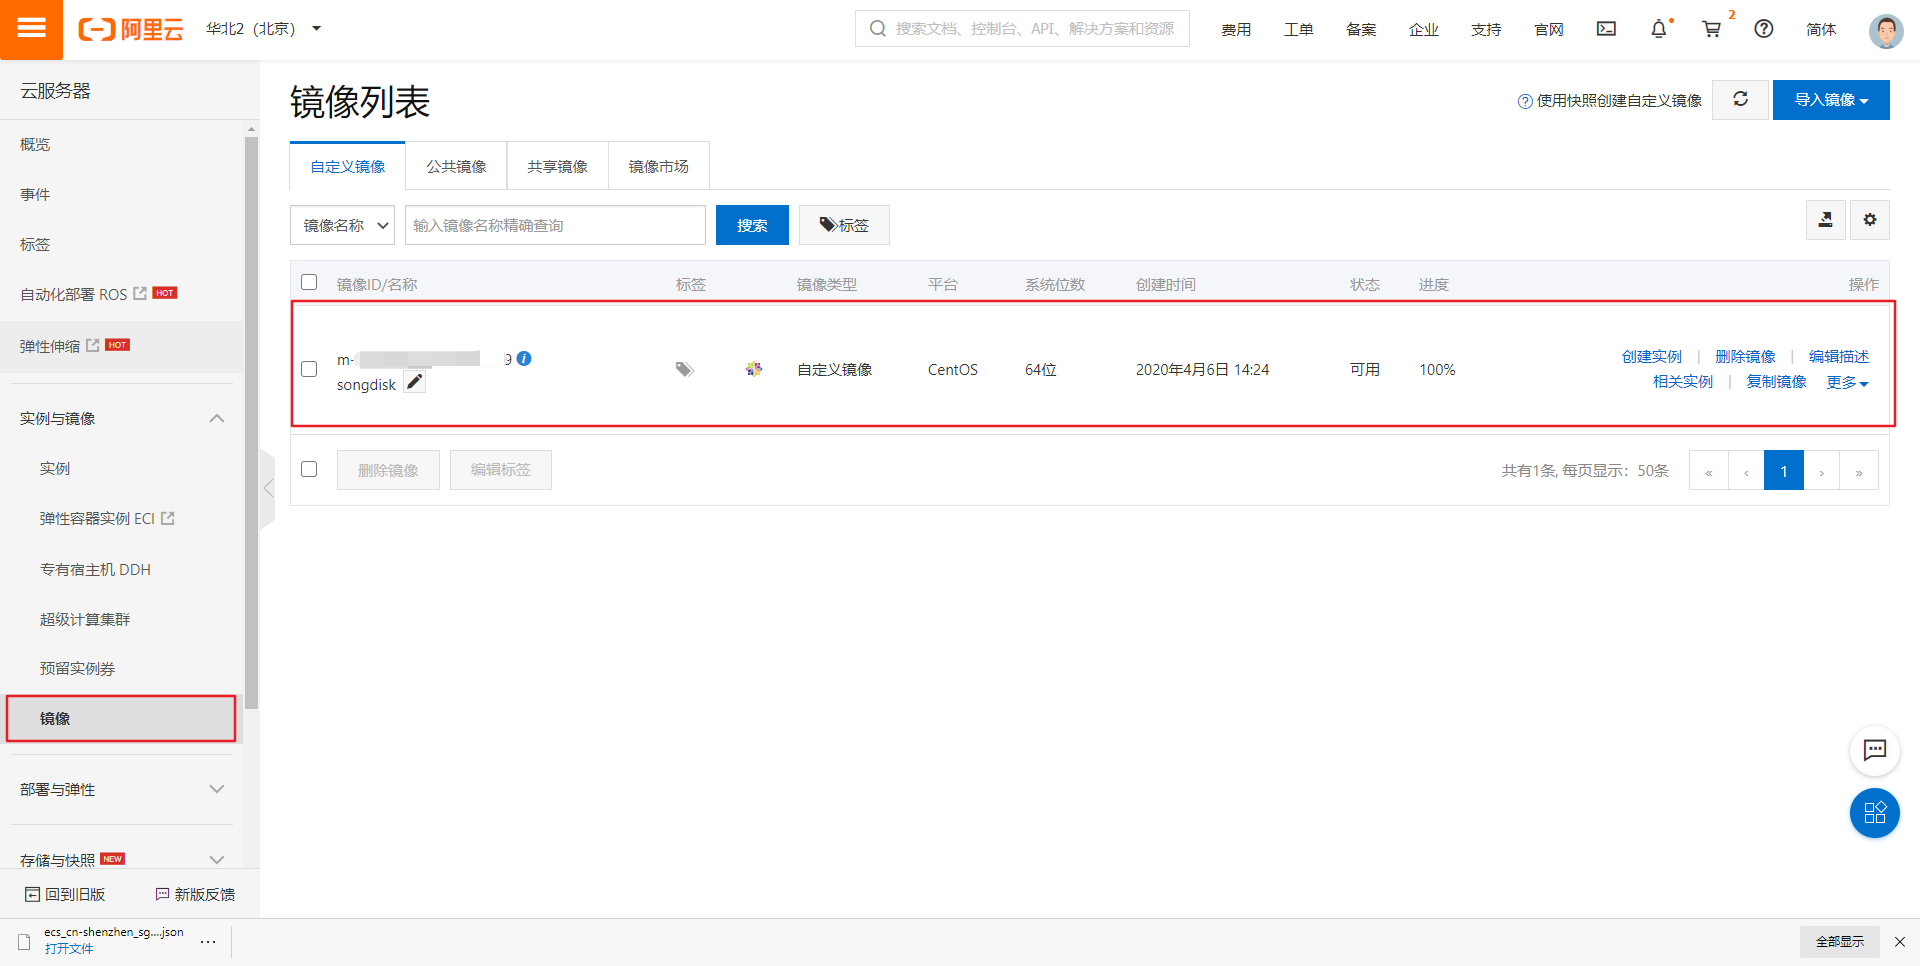Select 镜像 in the sidebar
Image resolution: width=1920 pixels, height=966 pixels.
pyautogui.click(x=121, y=718)
